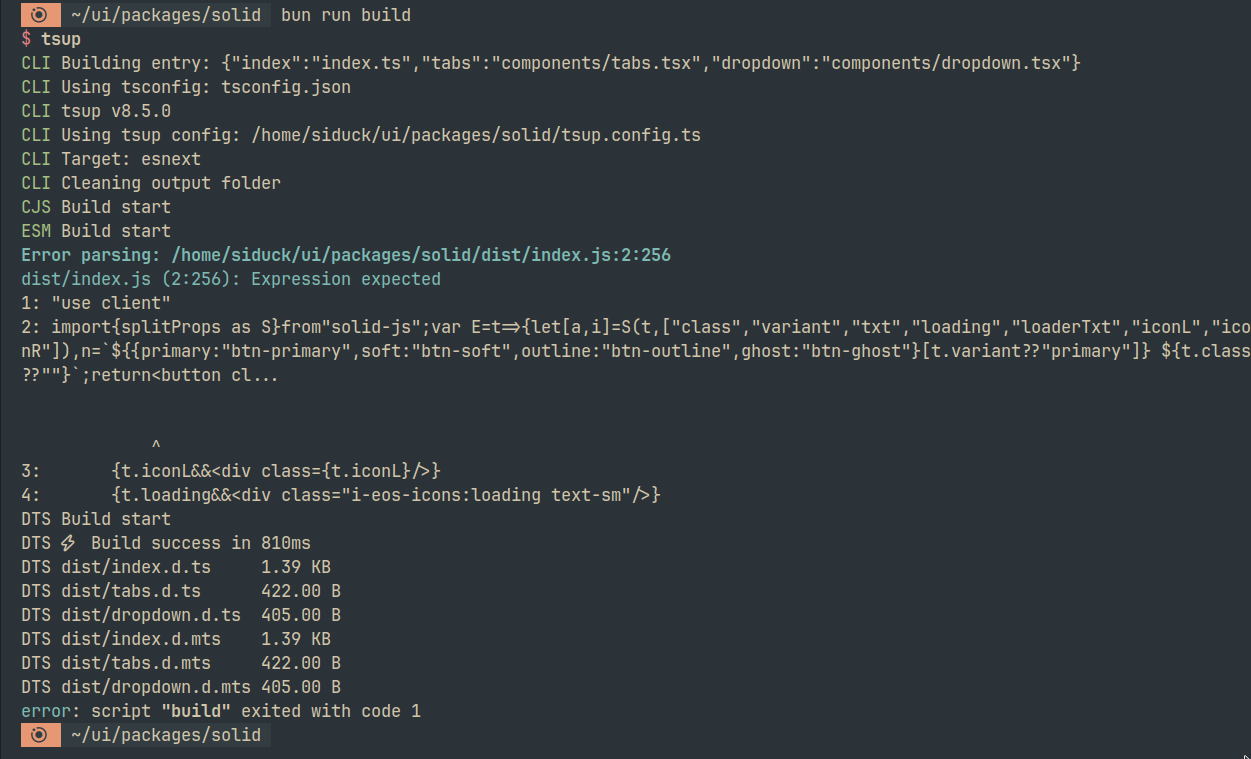This screenshot has width=1251, height=759.
Task: Open the error path dist/index.js:2:256
Action: 421,255
